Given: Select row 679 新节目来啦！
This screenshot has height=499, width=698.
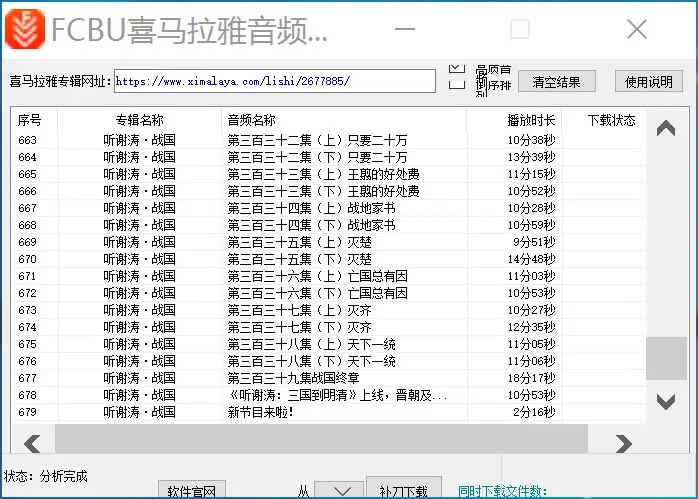Looking at the screenshot, I should [x=329, y=412].
